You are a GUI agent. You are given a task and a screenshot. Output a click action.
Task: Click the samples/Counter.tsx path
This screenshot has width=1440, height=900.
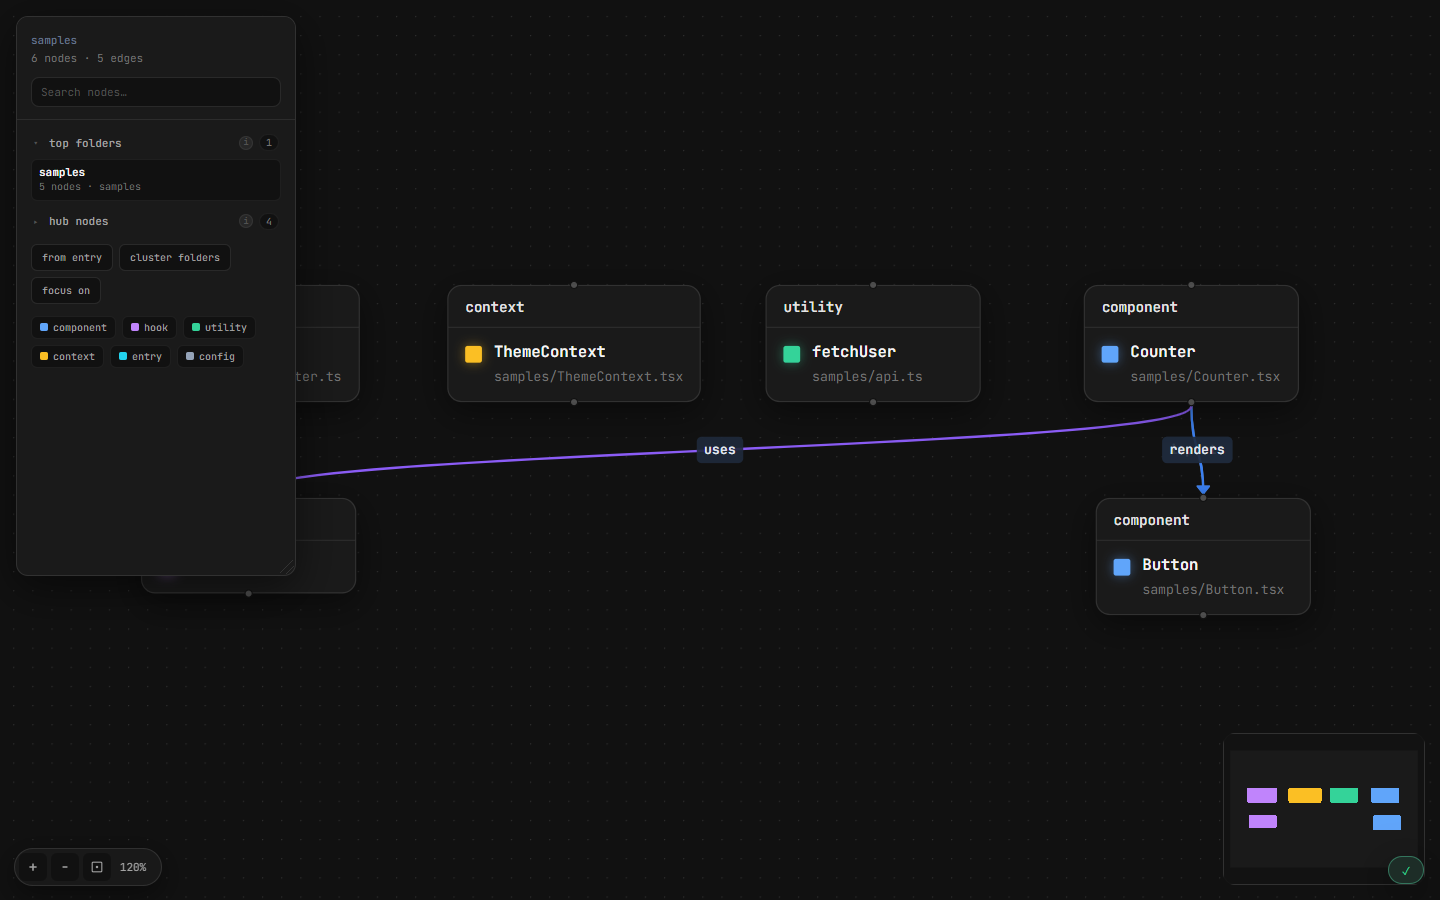point(1205,377)
